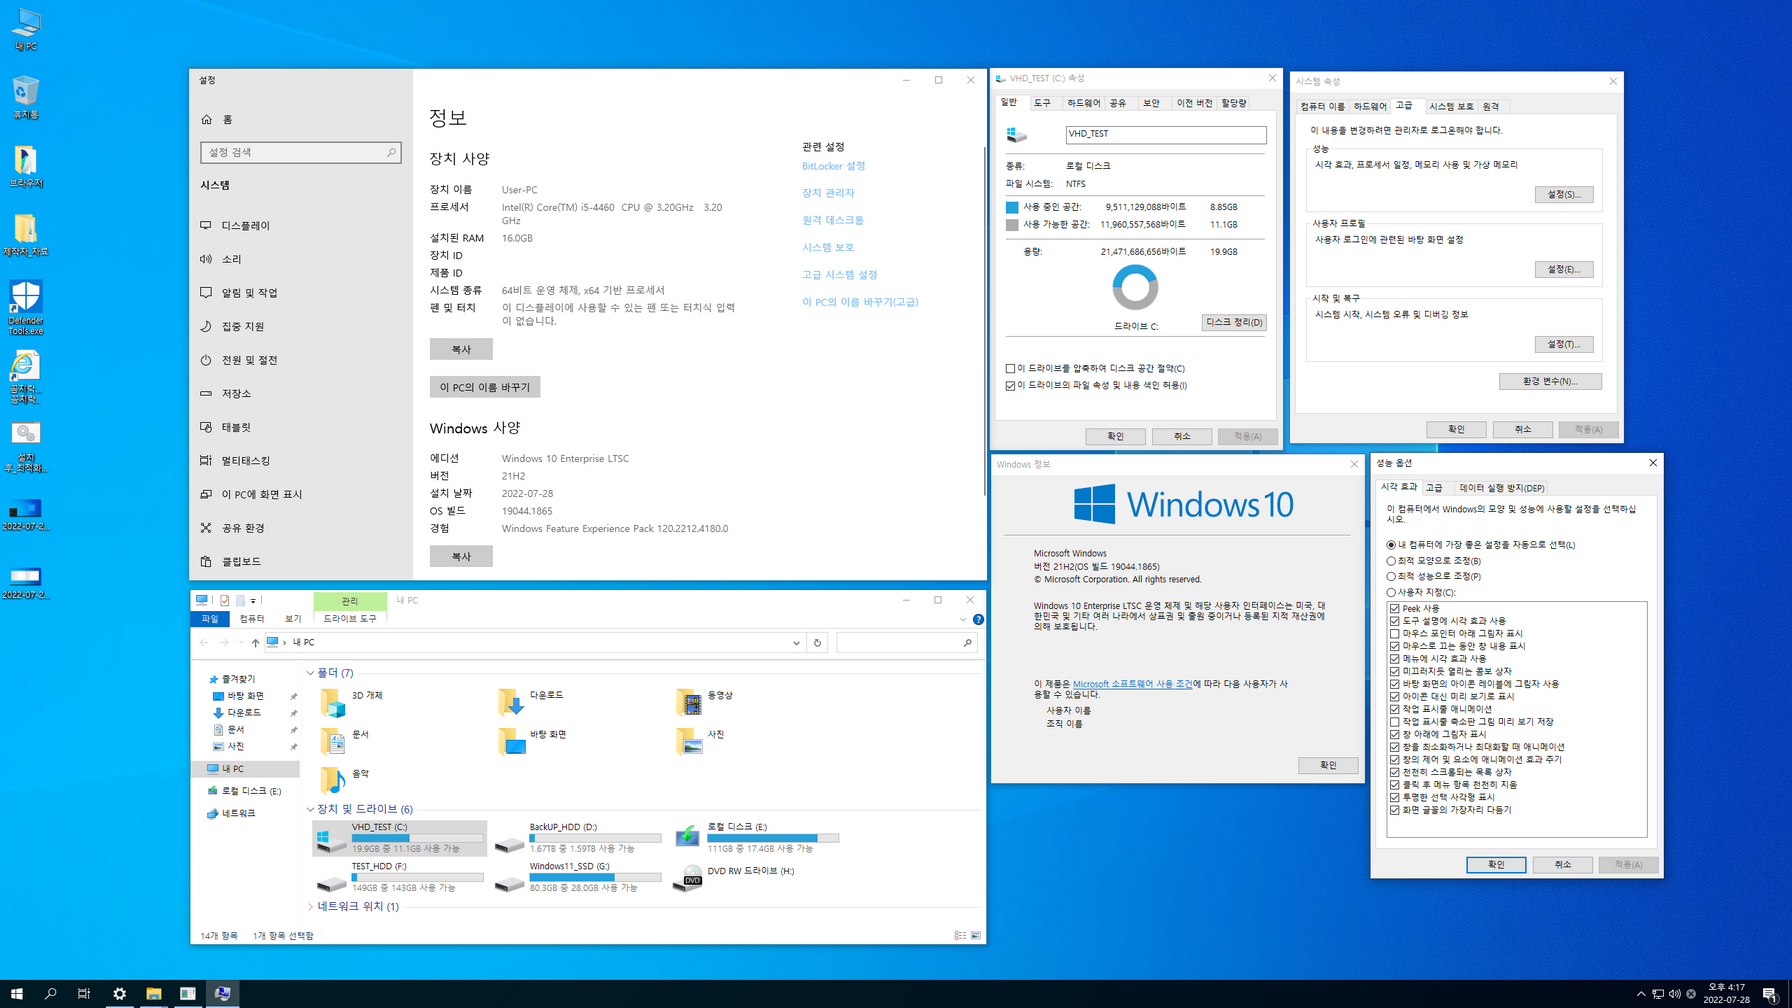Open the 보기 ribbon tab in Explorer
The image size is (1792, 1008).
(293, 619)
